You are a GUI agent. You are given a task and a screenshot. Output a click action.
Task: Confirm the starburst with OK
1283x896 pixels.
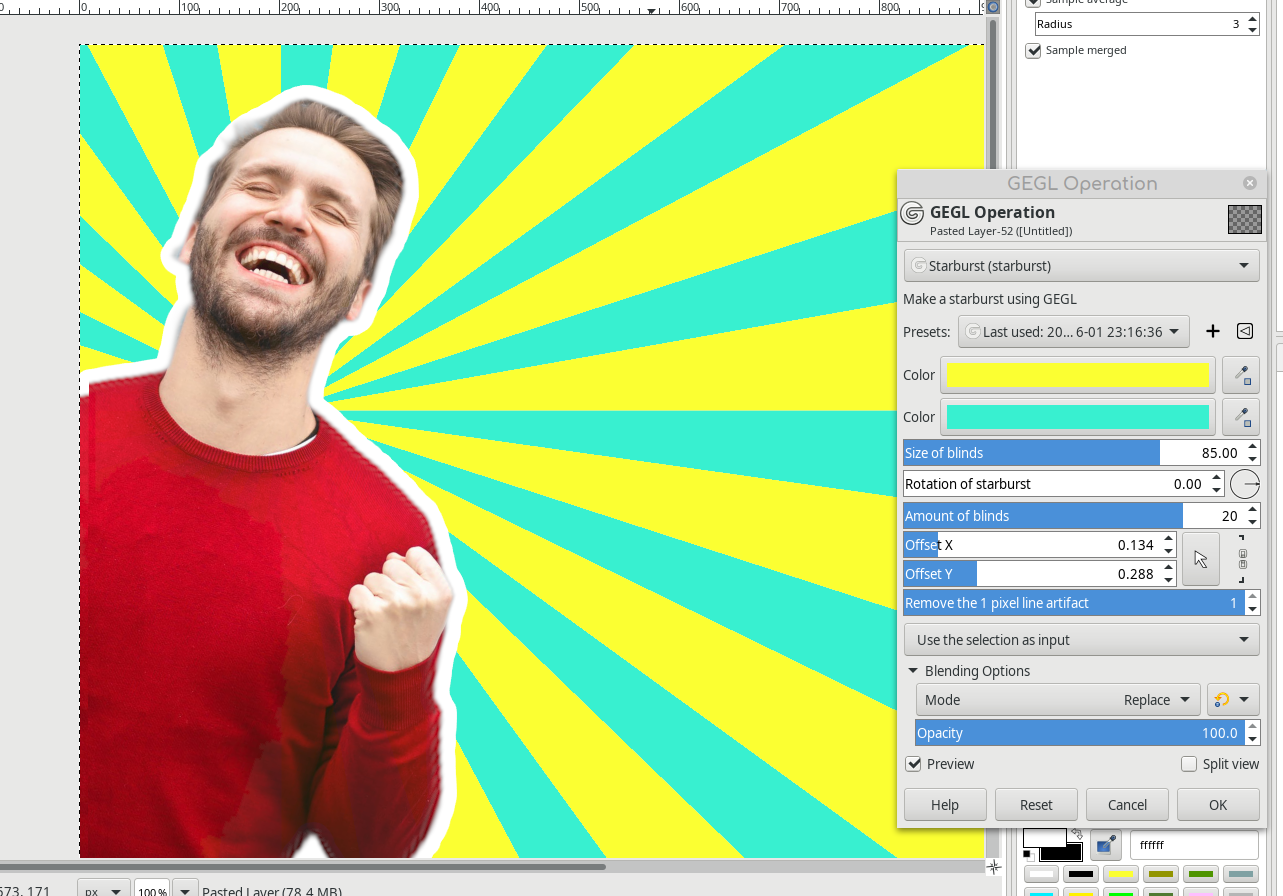[x=1218, y=805]
